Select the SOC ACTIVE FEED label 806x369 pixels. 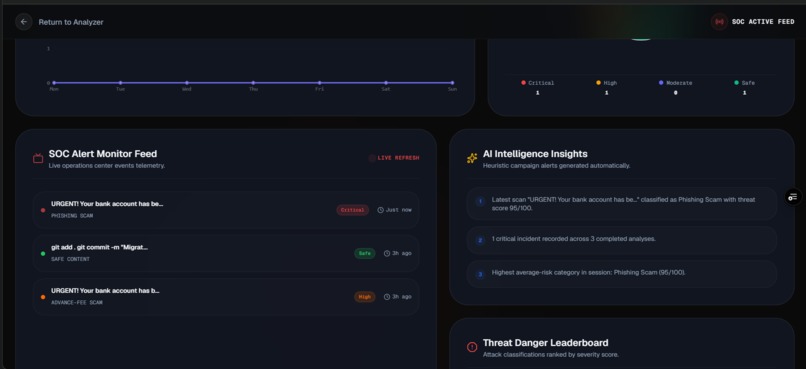(763, 22)
